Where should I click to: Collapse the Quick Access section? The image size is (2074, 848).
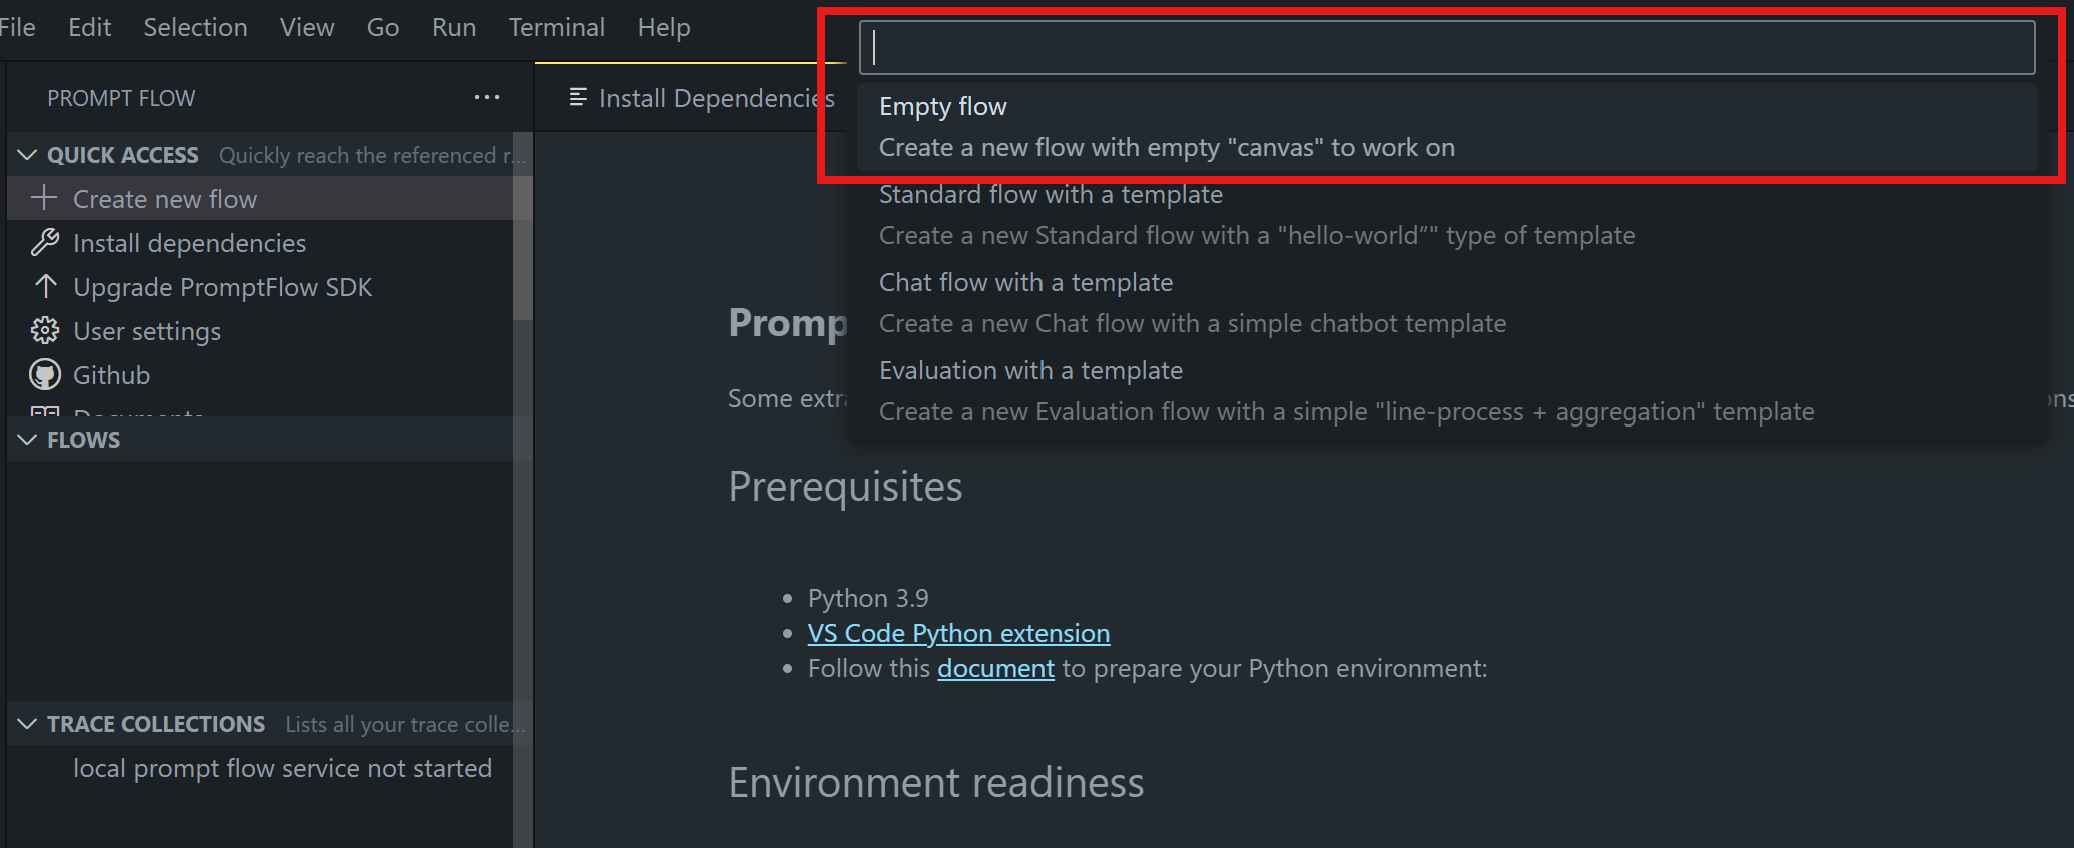pos(28,155)
